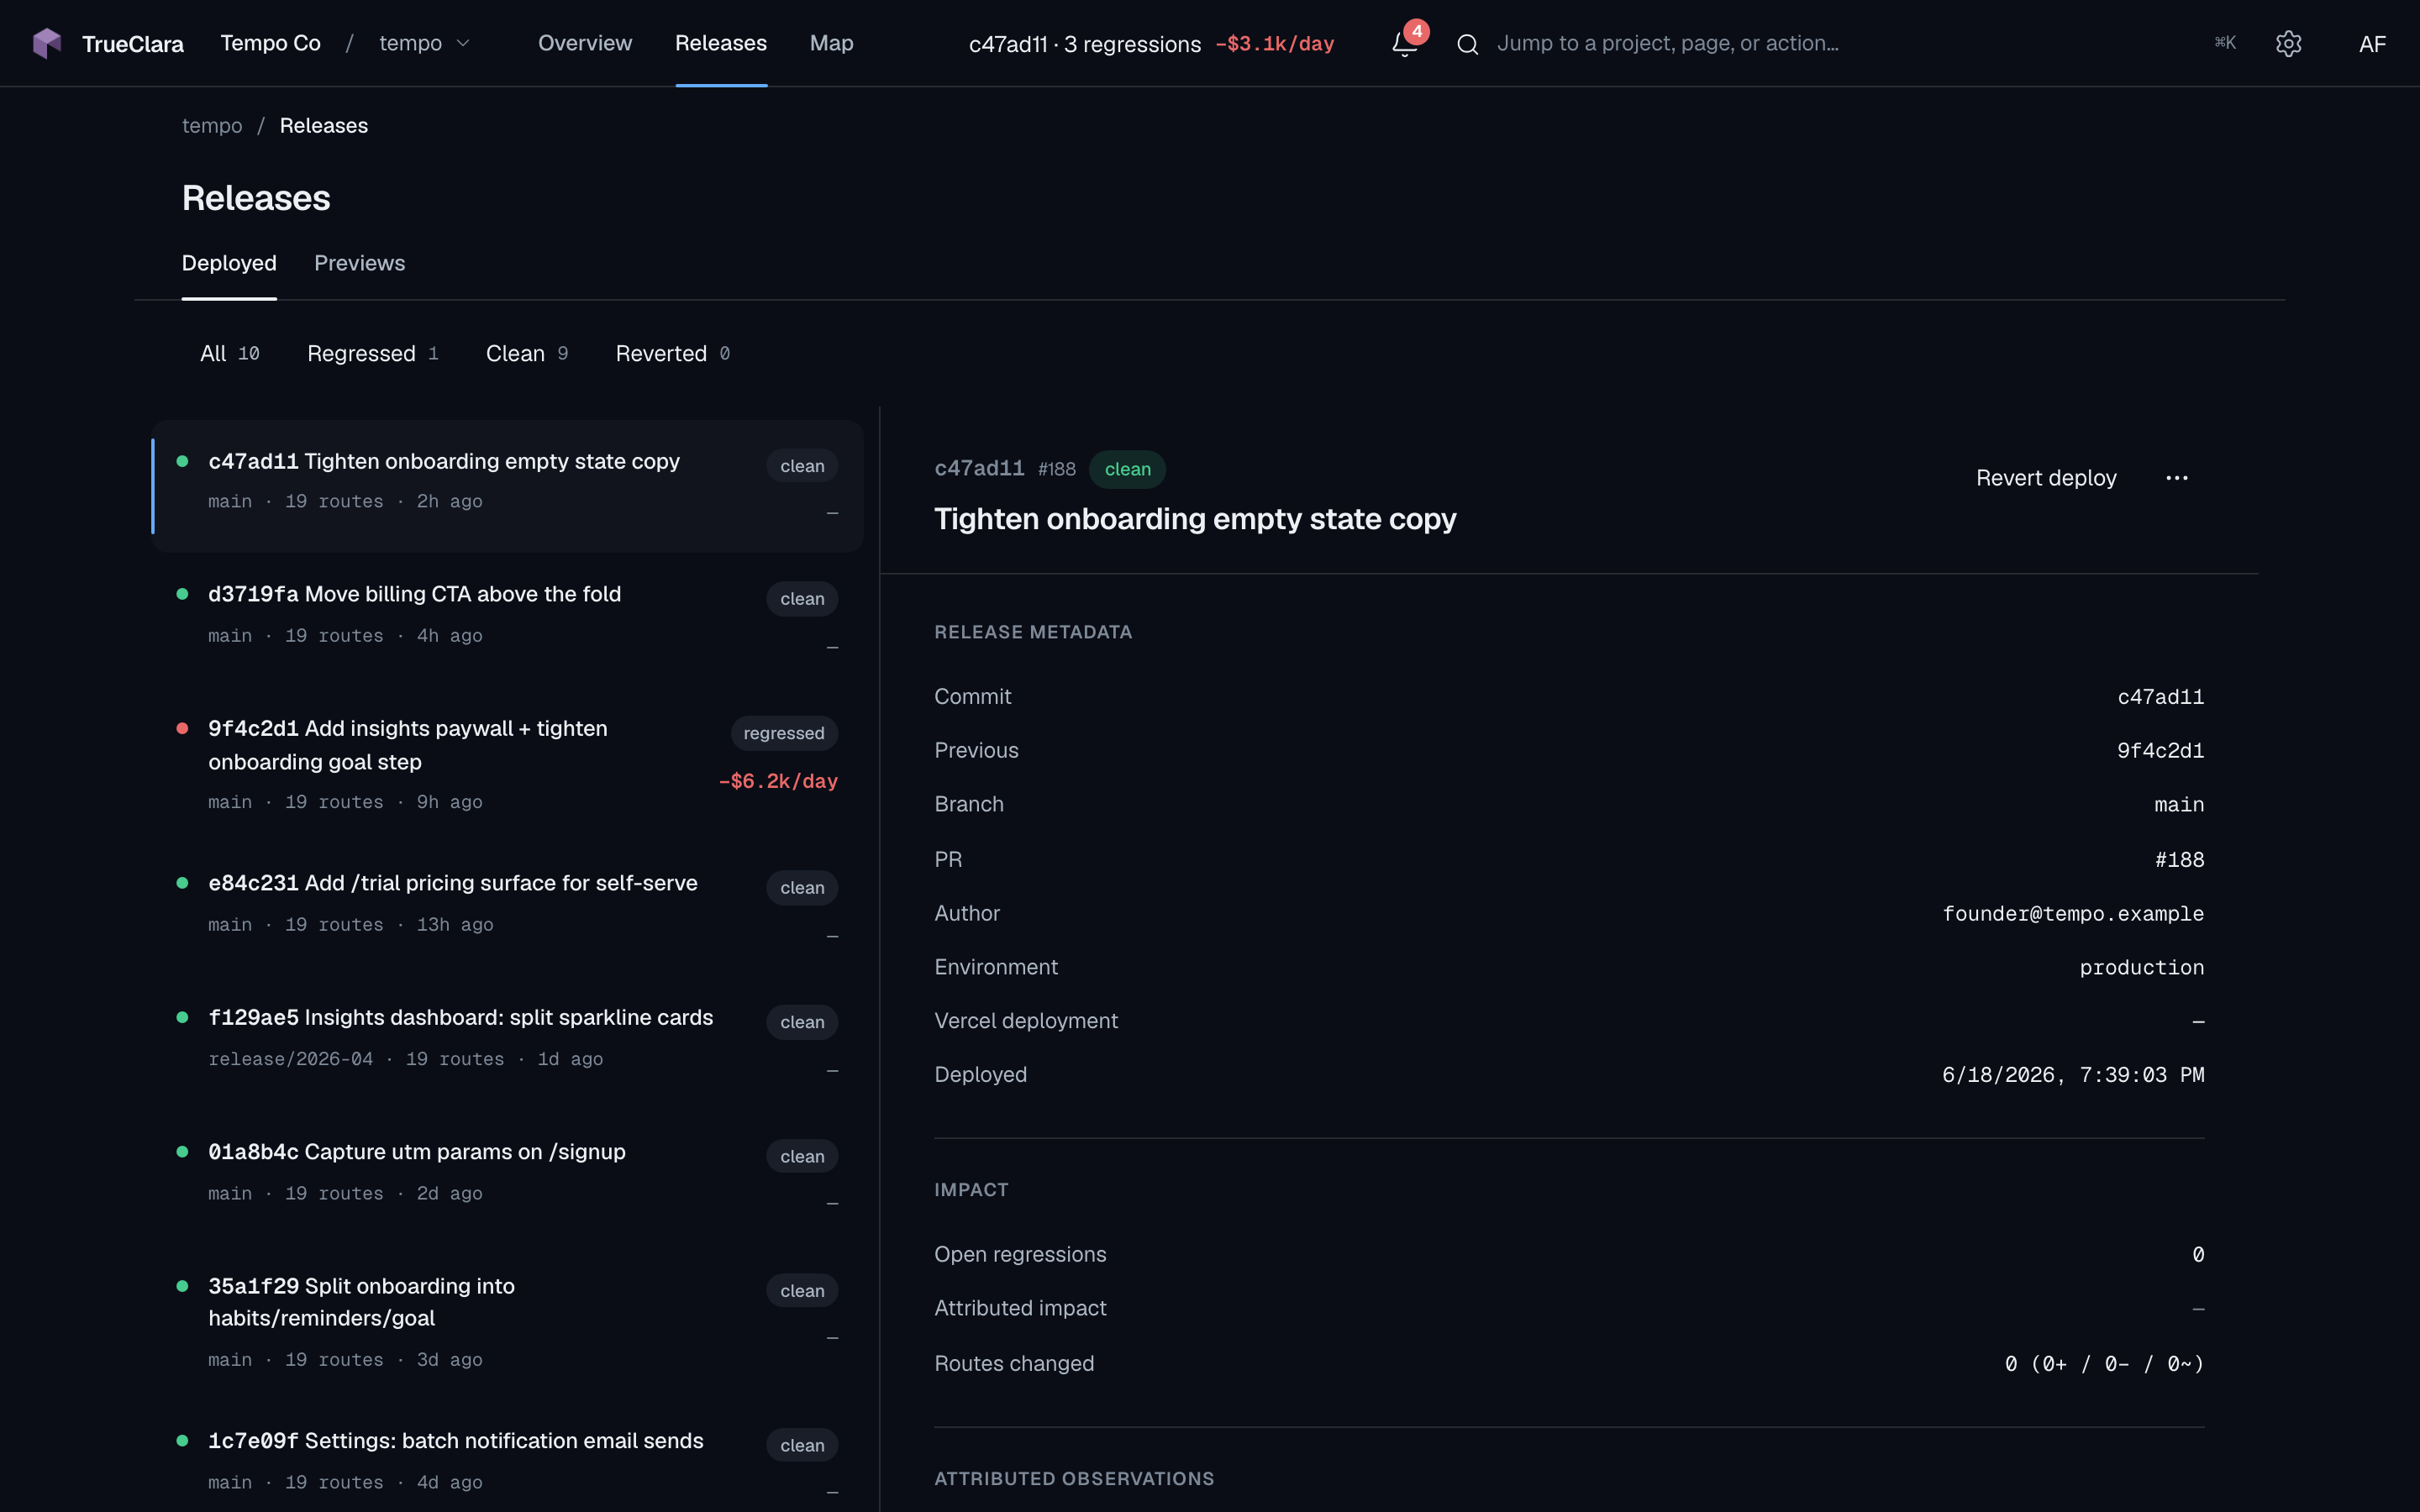
Task: Select release f129ae5 Insights dashboard
Action: coord(508,1042)
